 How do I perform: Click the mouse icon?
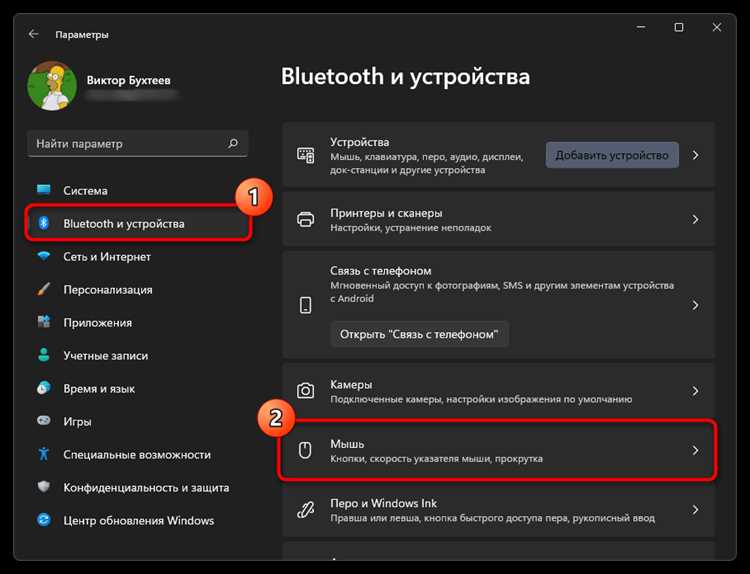(x=305, y=450)
